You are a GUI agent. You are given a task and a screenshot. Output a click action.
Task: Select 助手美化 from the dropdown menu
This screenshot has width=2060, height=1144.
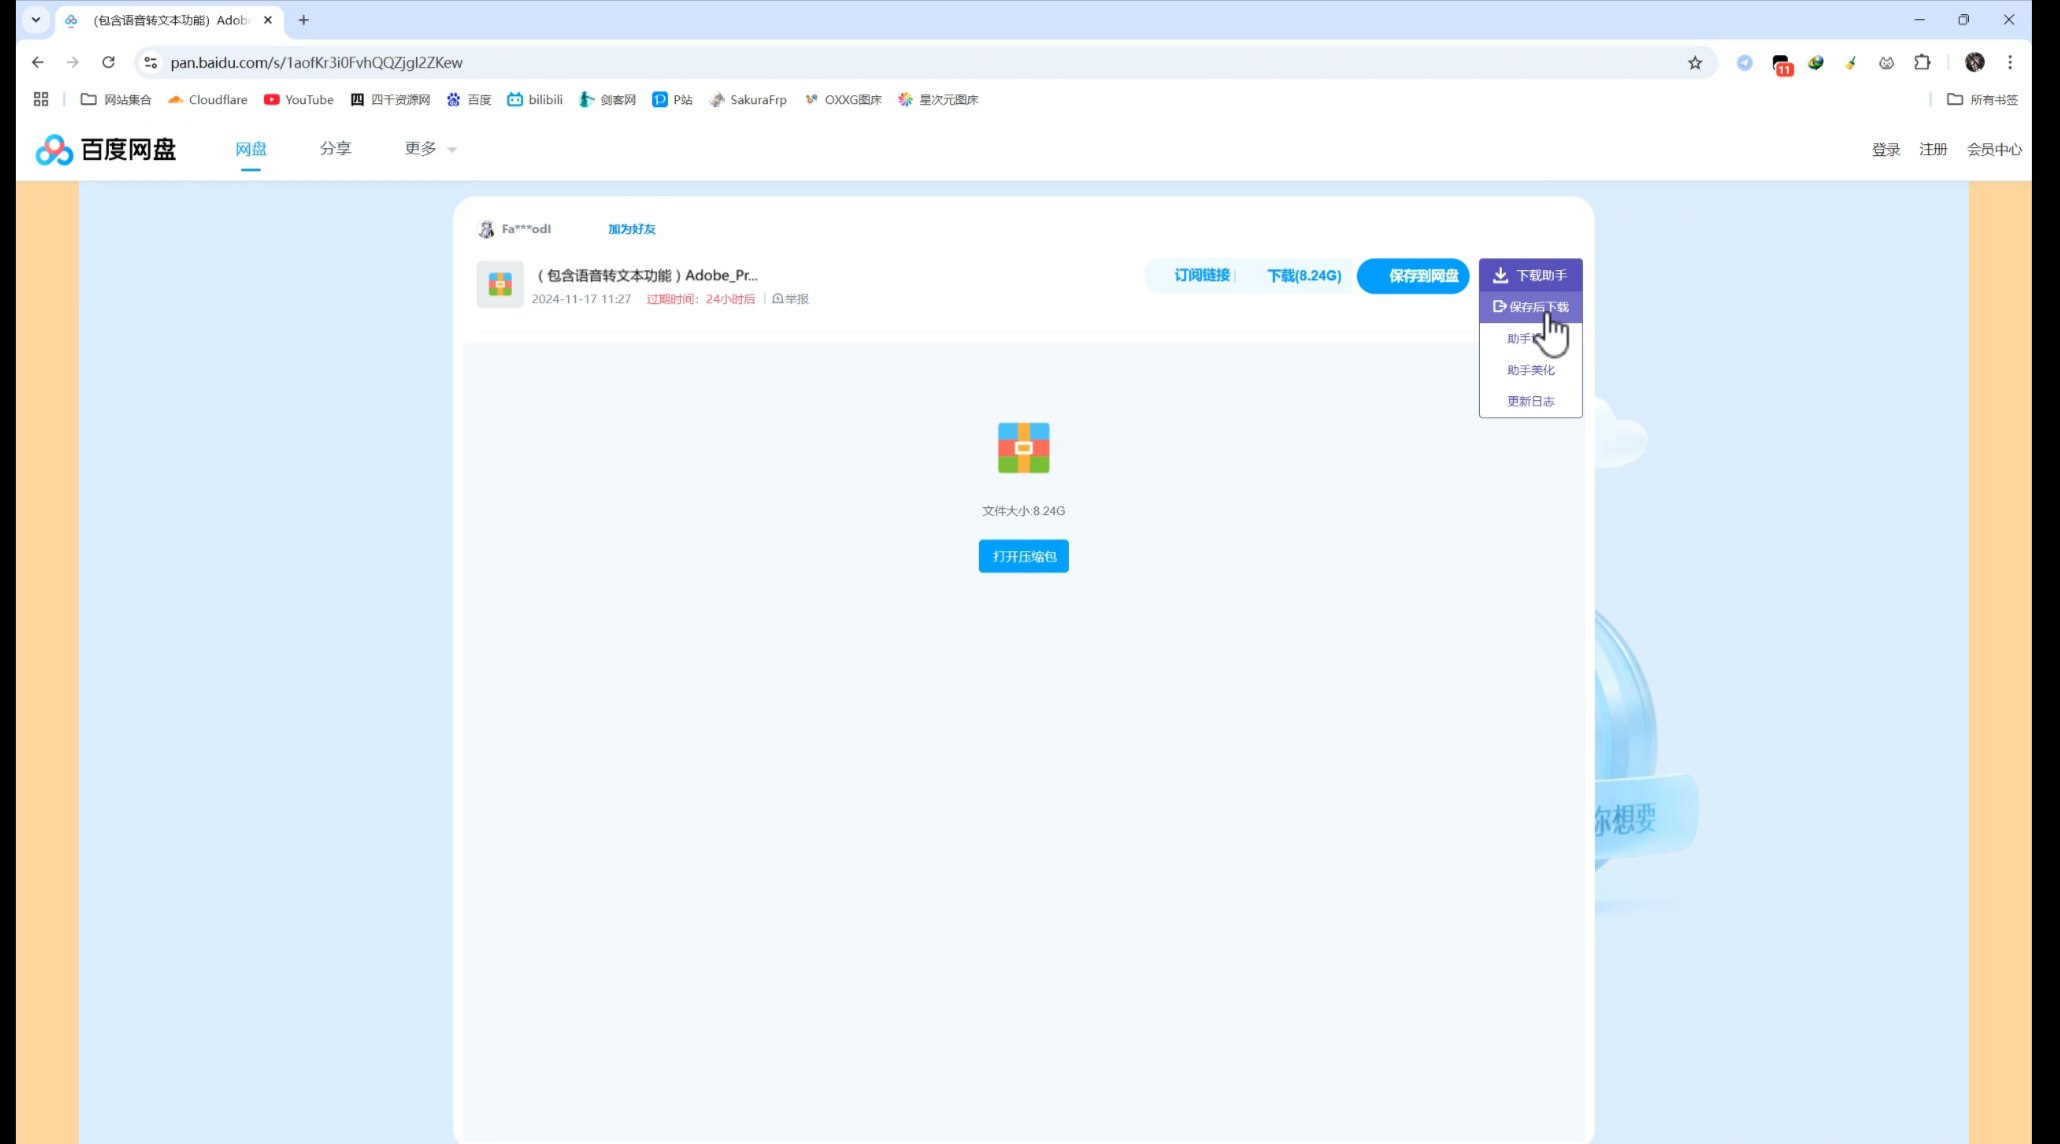coord(1530,370)
